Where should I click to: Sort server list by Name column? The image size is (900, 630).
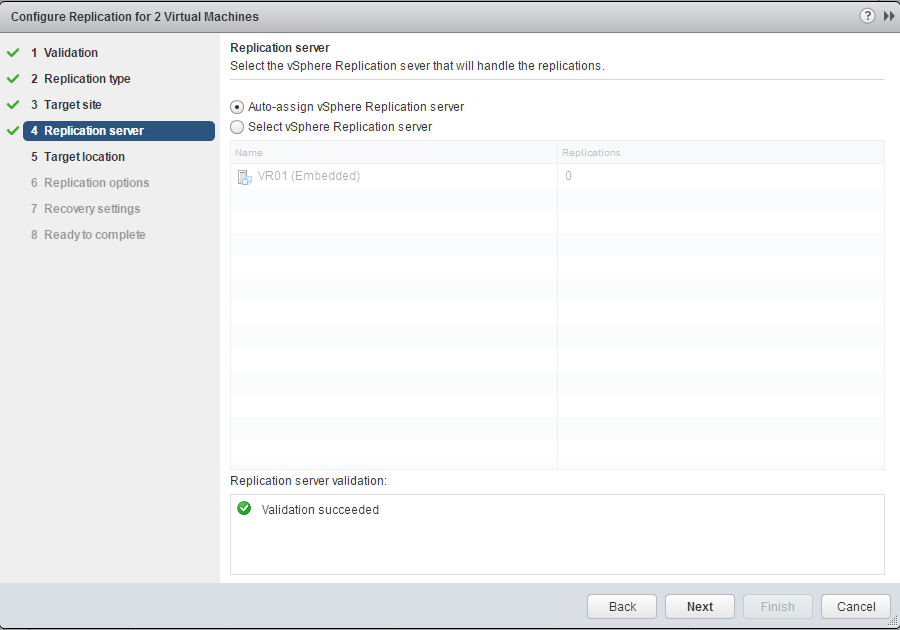click(392, 153)
